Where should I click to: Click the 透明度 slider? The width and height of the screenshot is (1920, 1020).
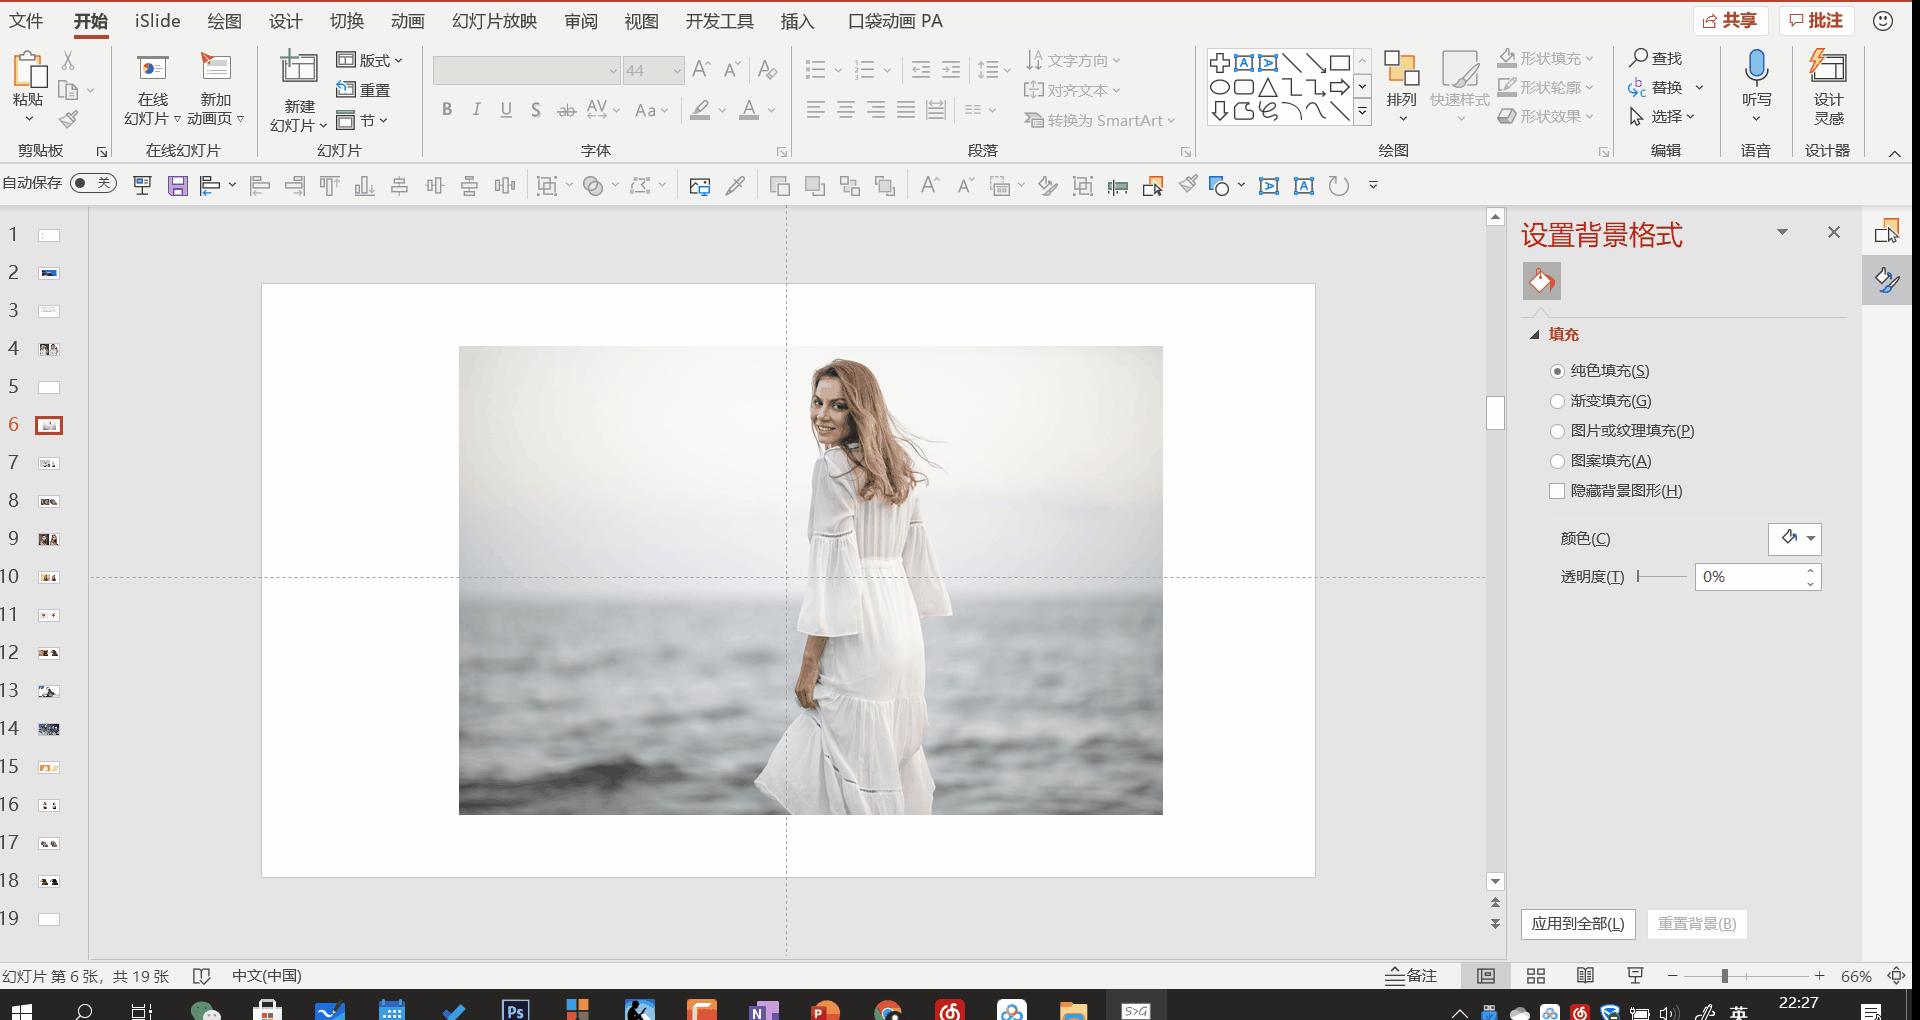click(1661, 577)
